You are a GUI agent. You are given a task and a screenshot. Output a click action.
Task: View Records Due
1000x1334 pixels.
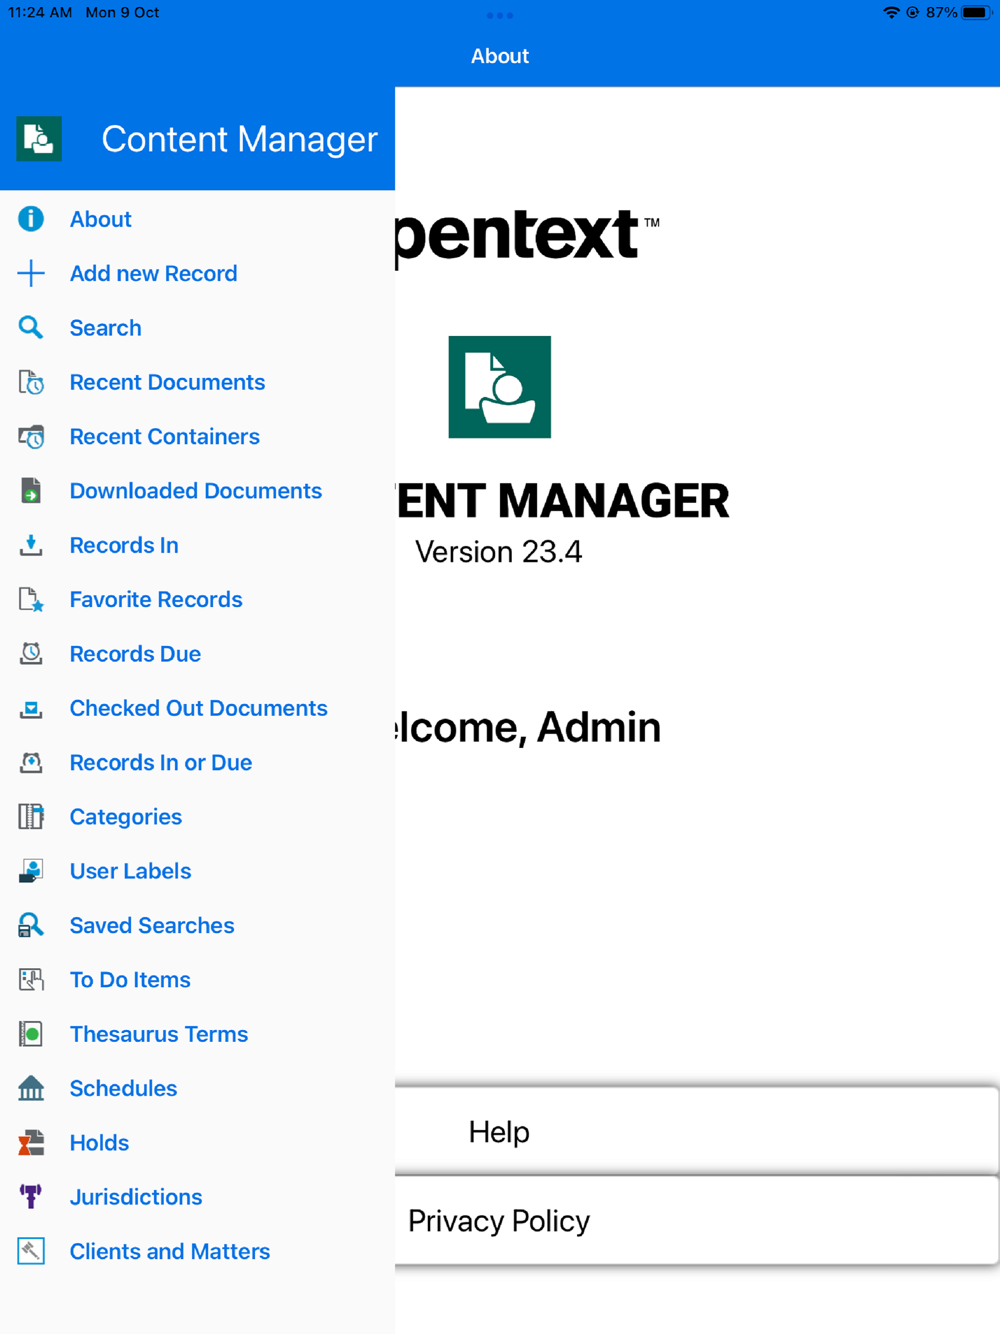pos(135,654)
